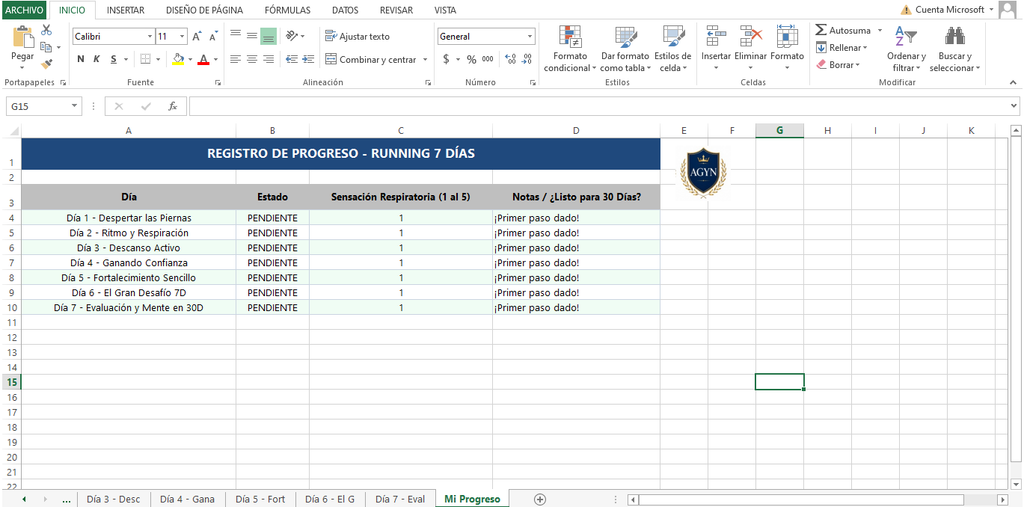Increase font size with the larger A
The width and height of the screenshot is (1024, 507).
tap(197, 37)
